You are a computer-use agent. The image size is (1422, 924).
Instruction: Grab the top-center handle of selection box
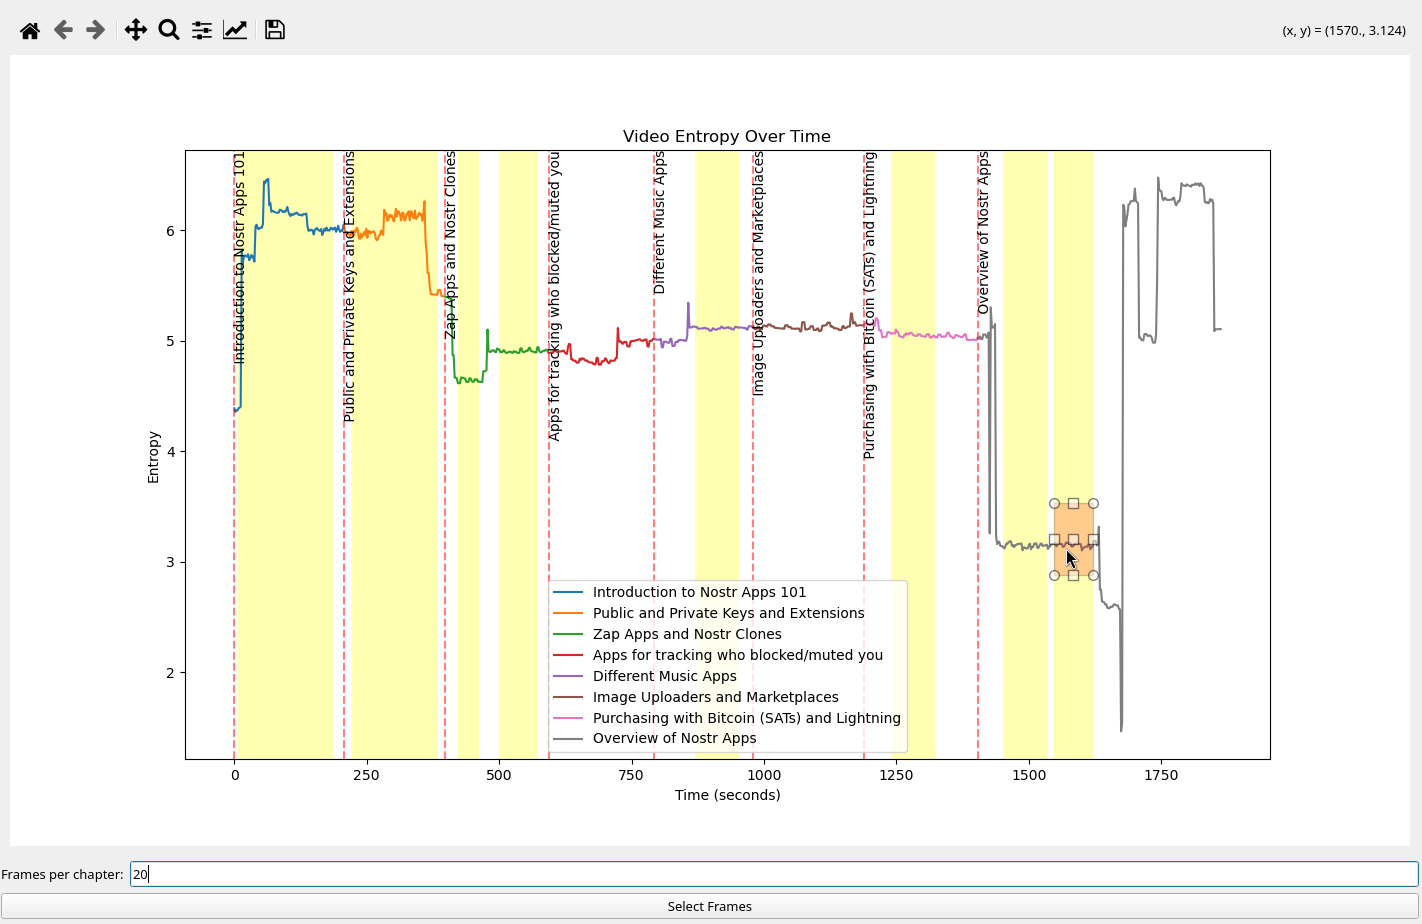click(x=1073, y=504)
